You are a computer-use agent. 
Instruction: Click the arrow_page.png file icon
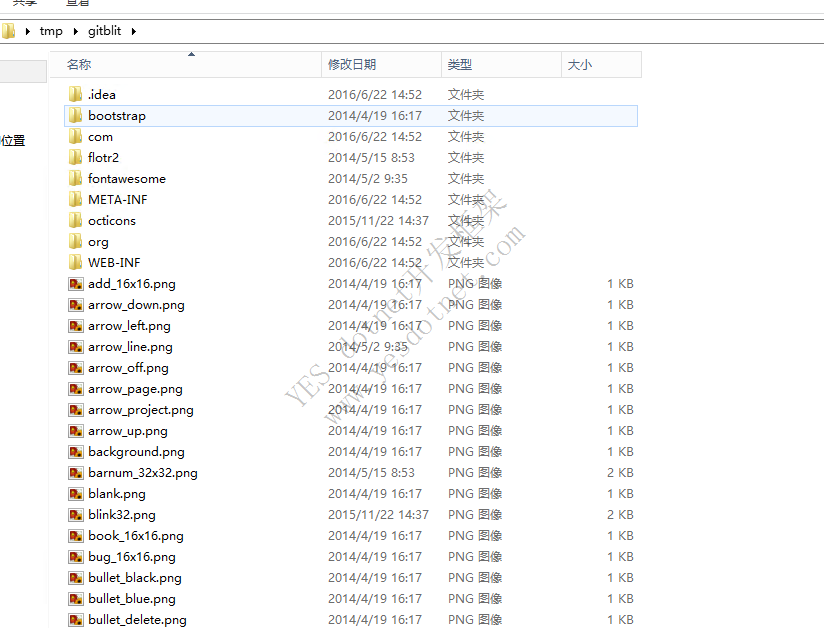click(x=76, y=389)
